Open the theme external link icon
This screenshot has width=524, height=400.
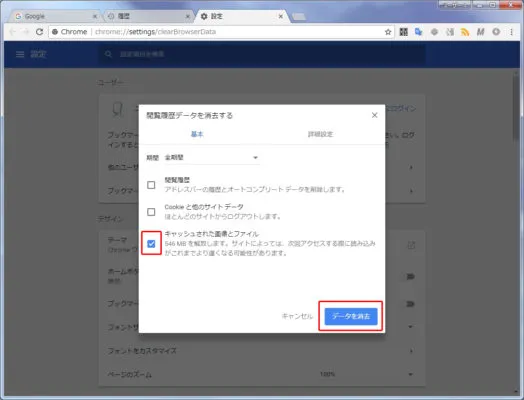click(x=411, y=245)
